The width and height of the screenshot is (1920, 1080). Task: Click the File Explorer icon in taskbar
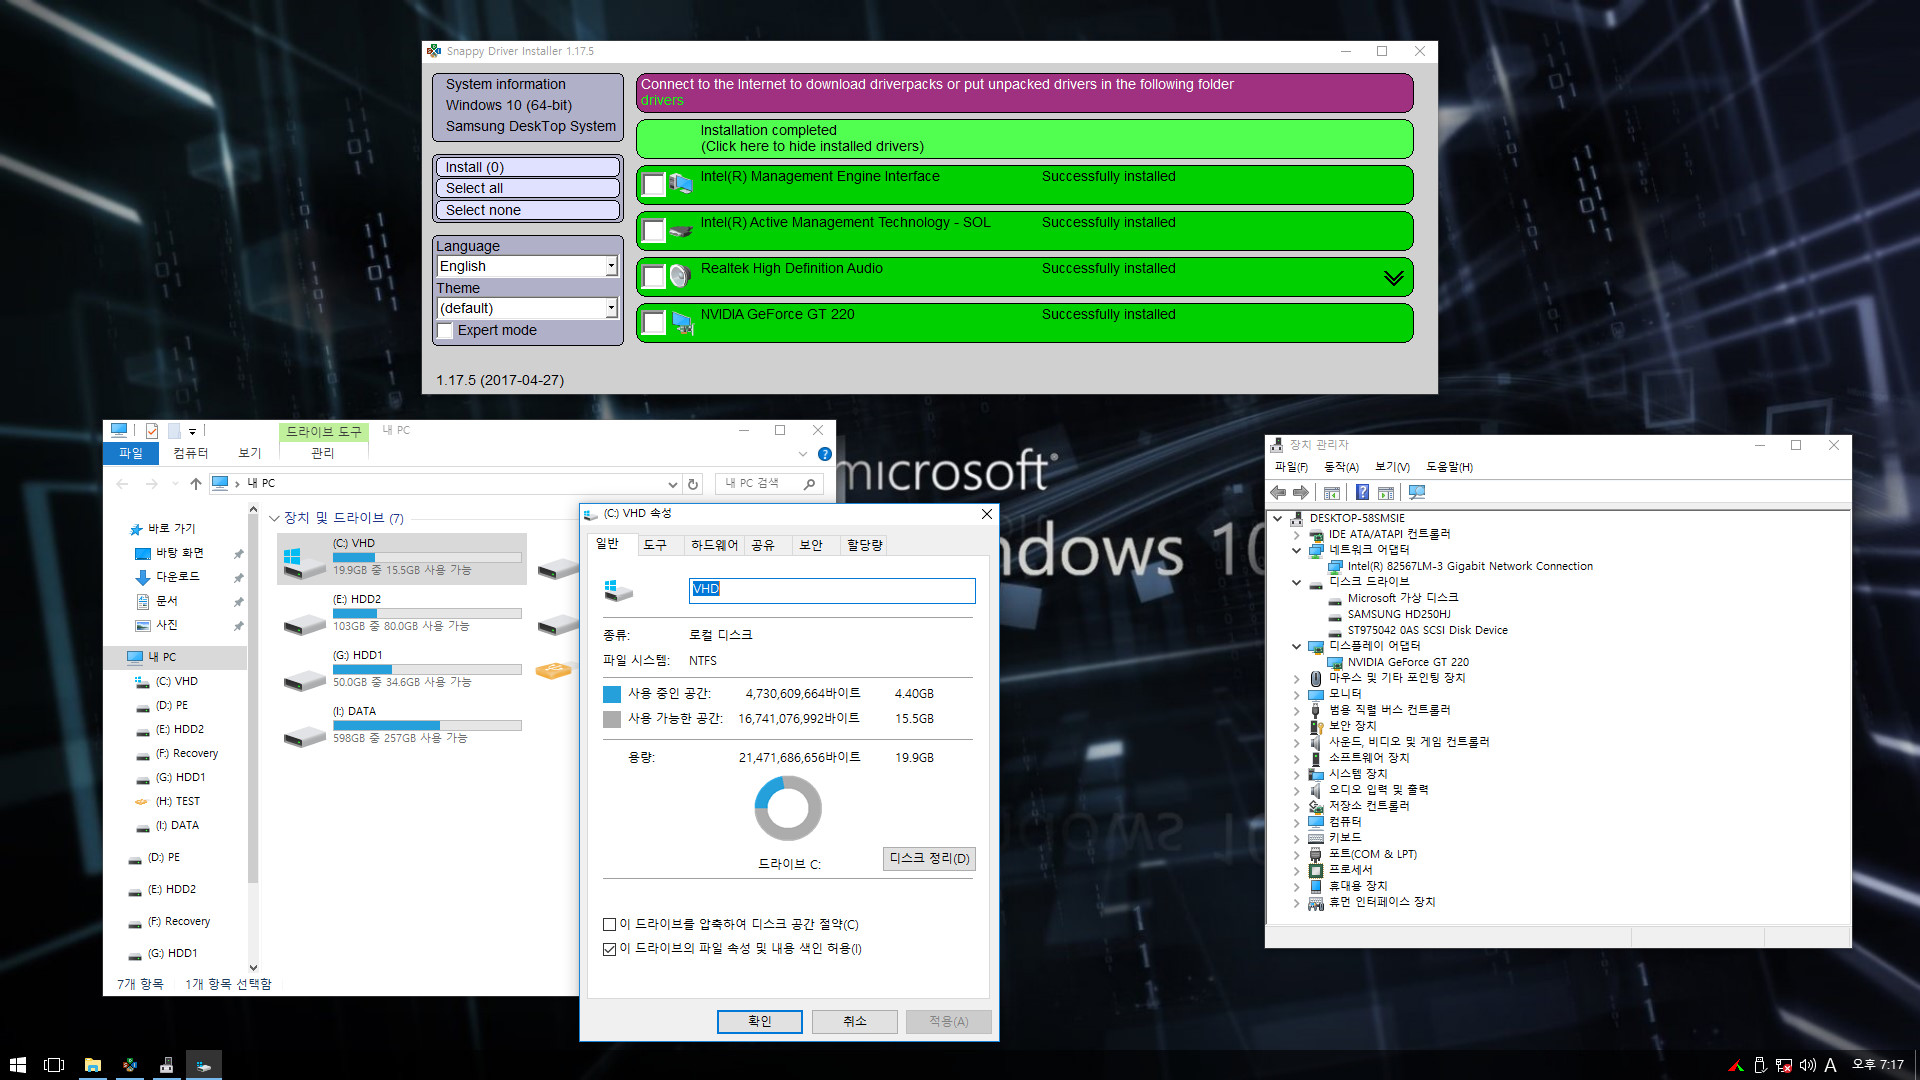pyautogui.click(x=91, y=1064)
